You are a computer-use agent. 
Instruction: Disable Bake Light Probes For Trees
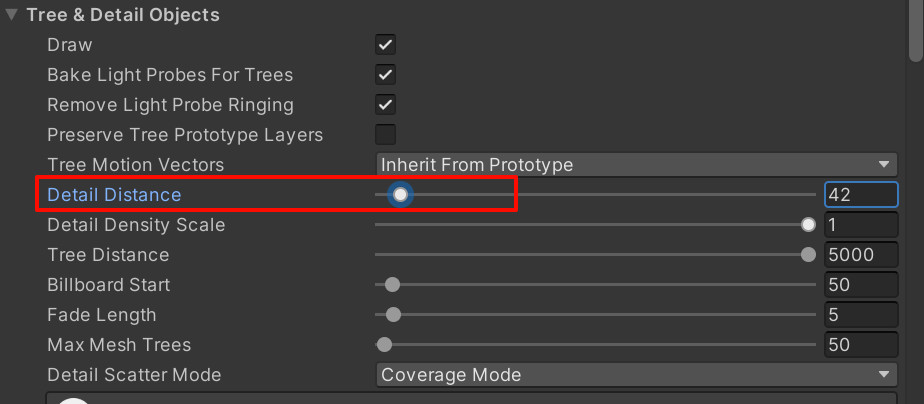click(385, 75)
